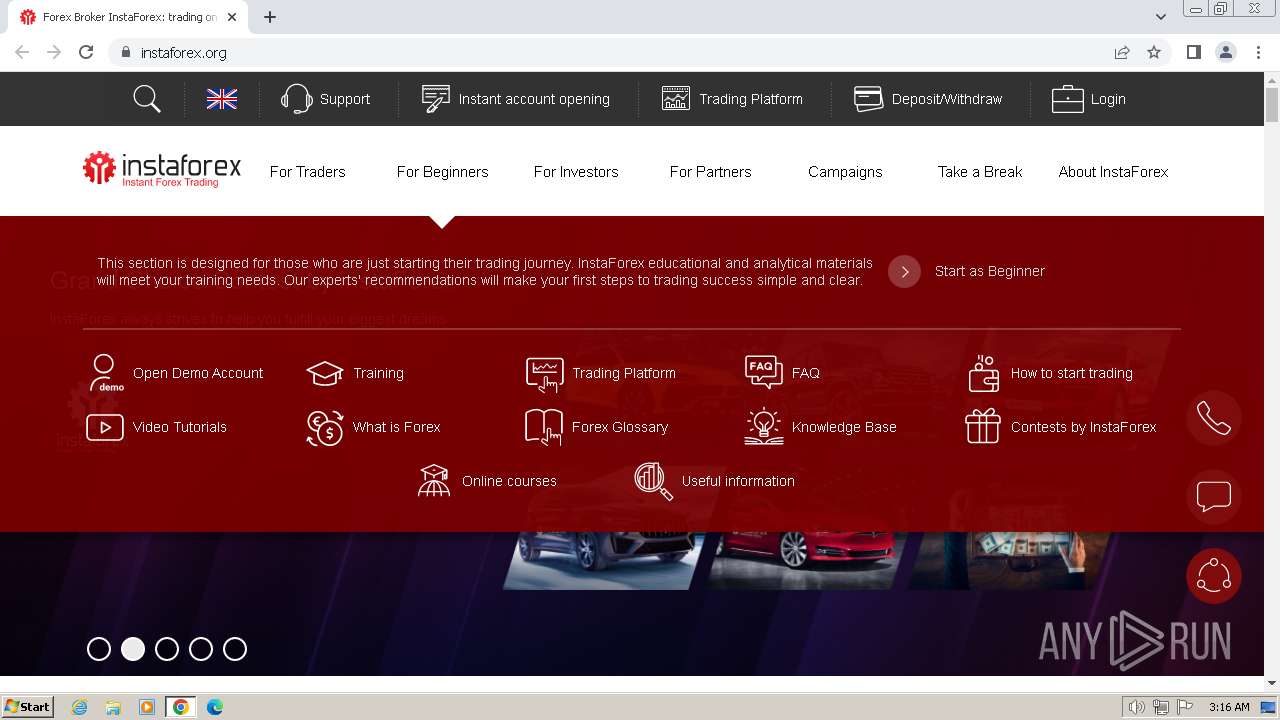The height and width of the screenshot is (720, 1280).
Task: Click the How to start trading wallet icon
Action: 984,373
